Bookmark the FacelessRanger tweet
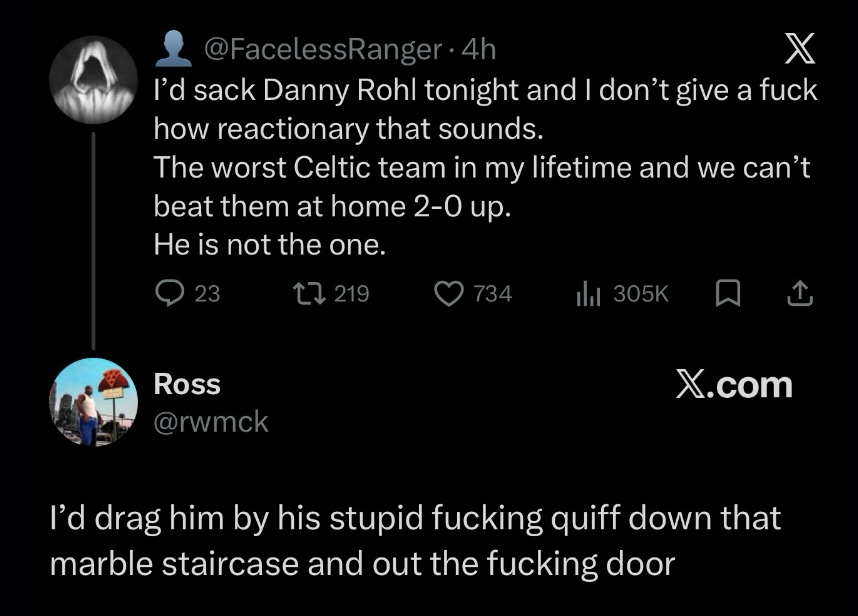 (730, 293)
